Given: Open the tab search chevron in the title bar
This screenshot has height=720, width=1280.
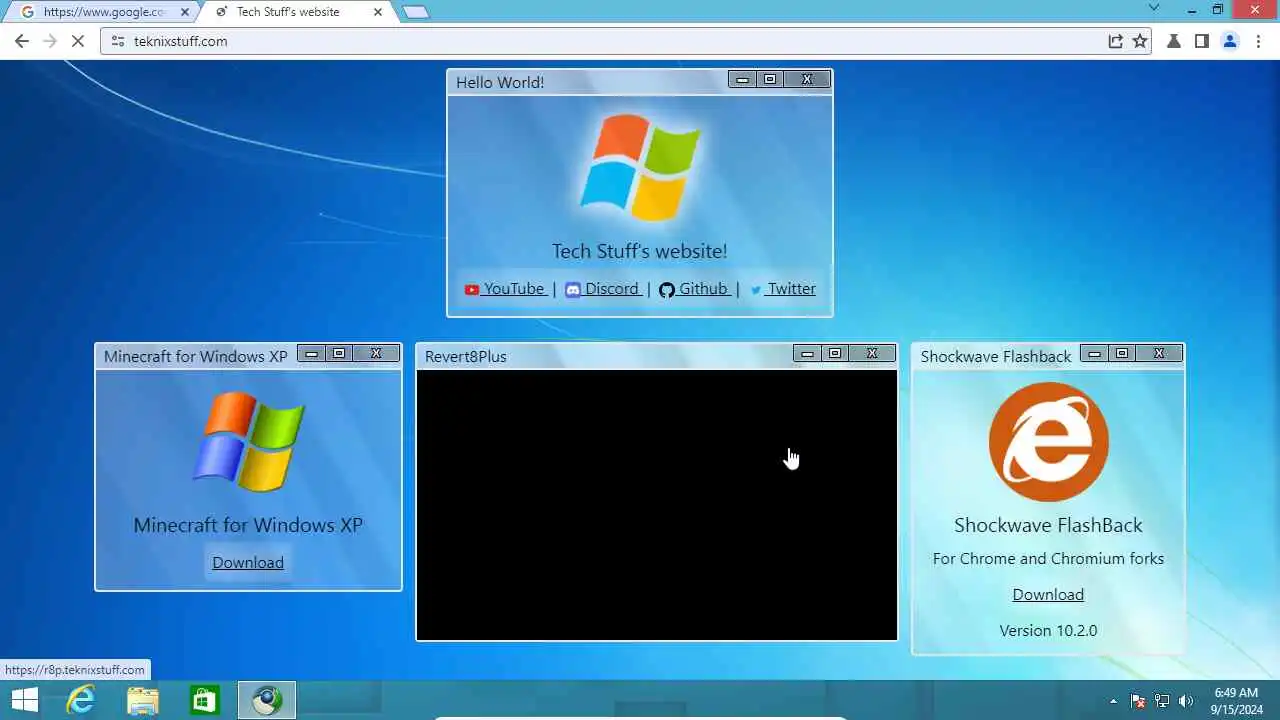Looking at the screenshot, I should (x=1153, y=9).
